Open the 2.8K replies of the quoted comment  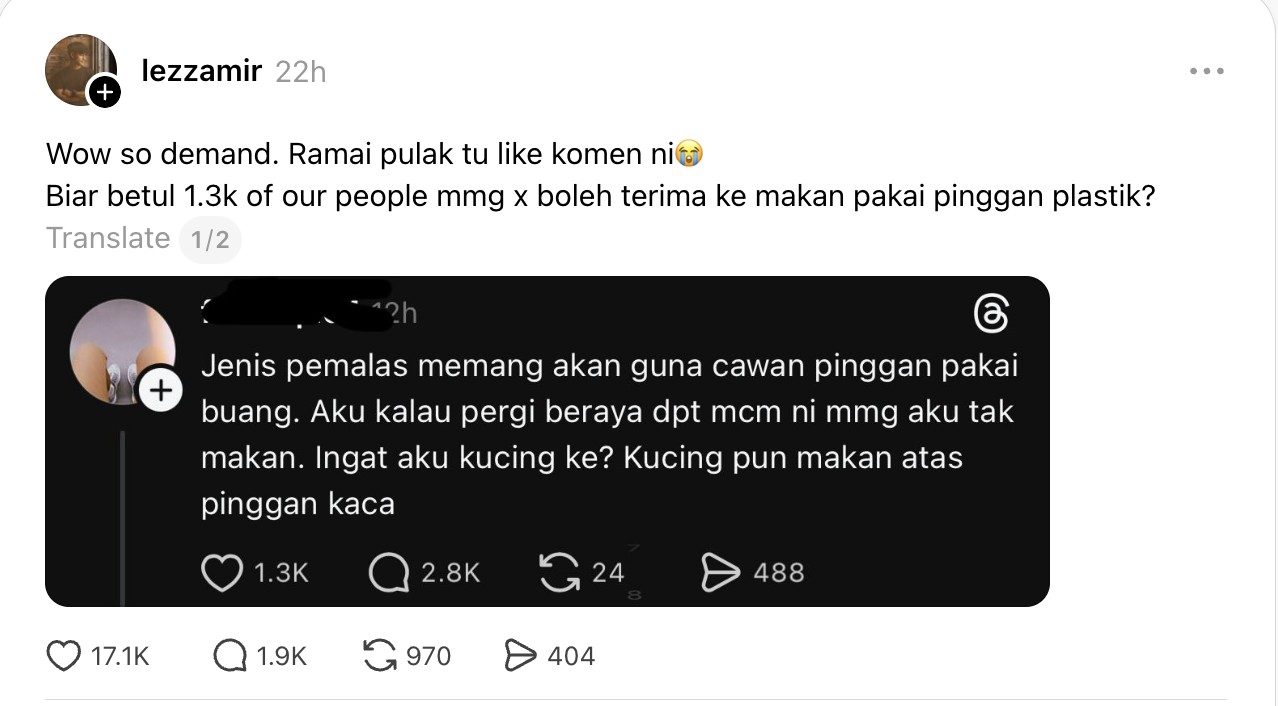pos(388,573)
